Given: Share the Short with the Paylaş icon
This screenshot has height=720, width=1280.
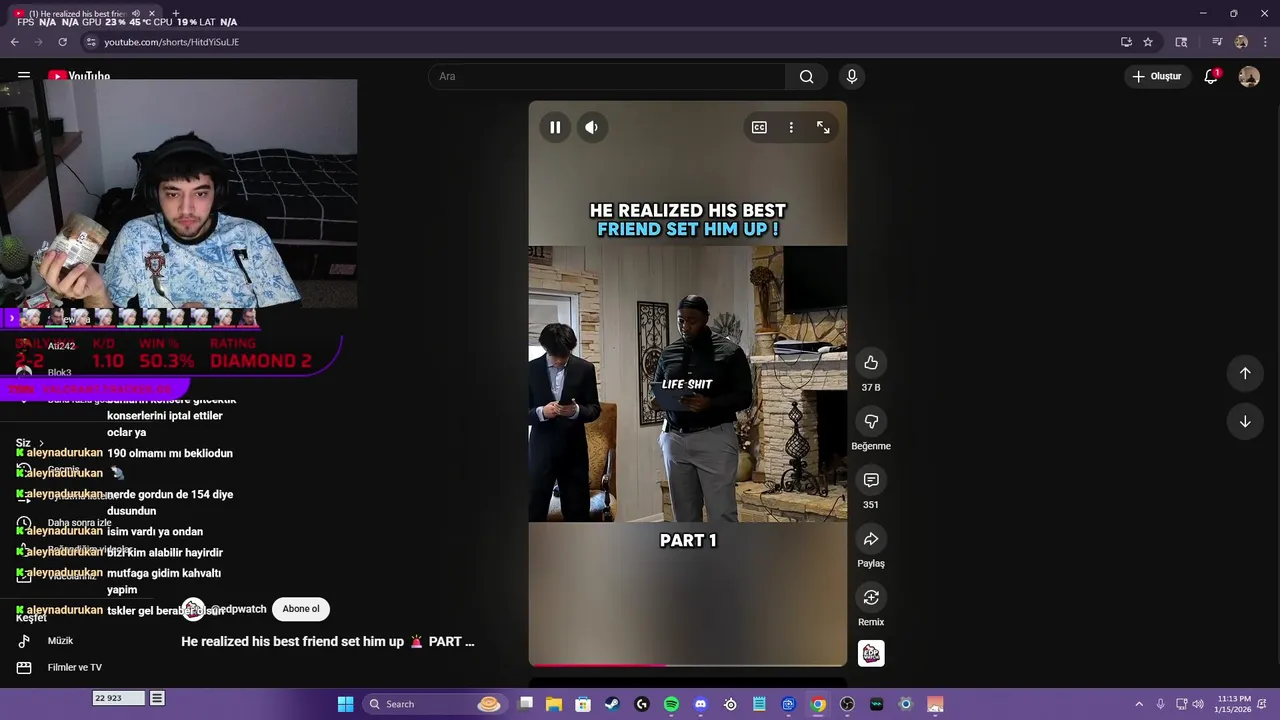Looking at the screenshot, I should 871,539.
